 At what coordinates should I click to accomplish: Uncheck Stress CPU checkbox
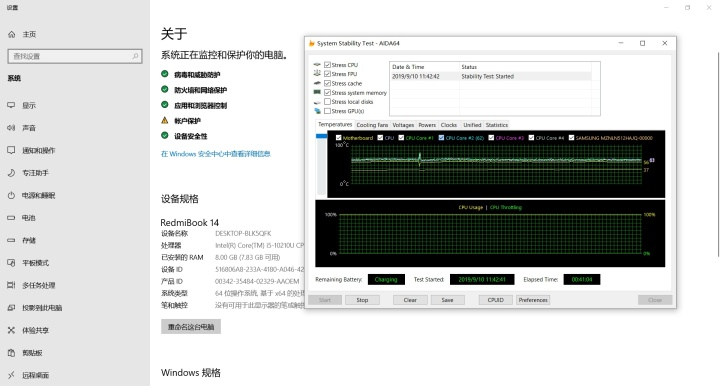coord(327,65)
